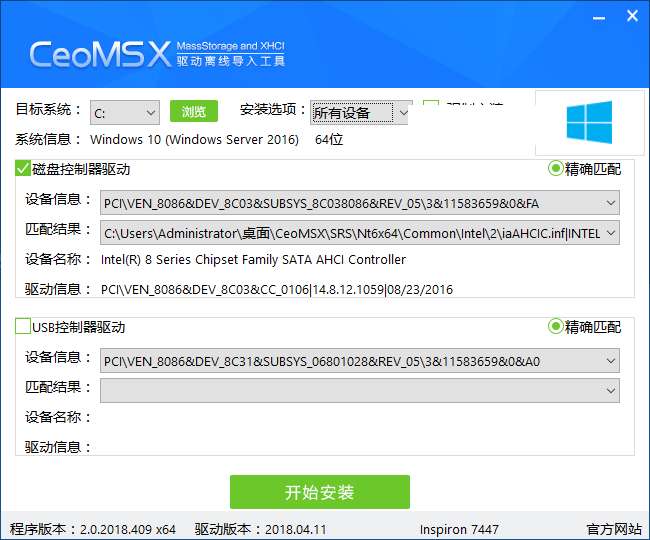Click 驱动版本 2018.04.11 text
Screen dimensions: 650x540
tap(261, 529)
